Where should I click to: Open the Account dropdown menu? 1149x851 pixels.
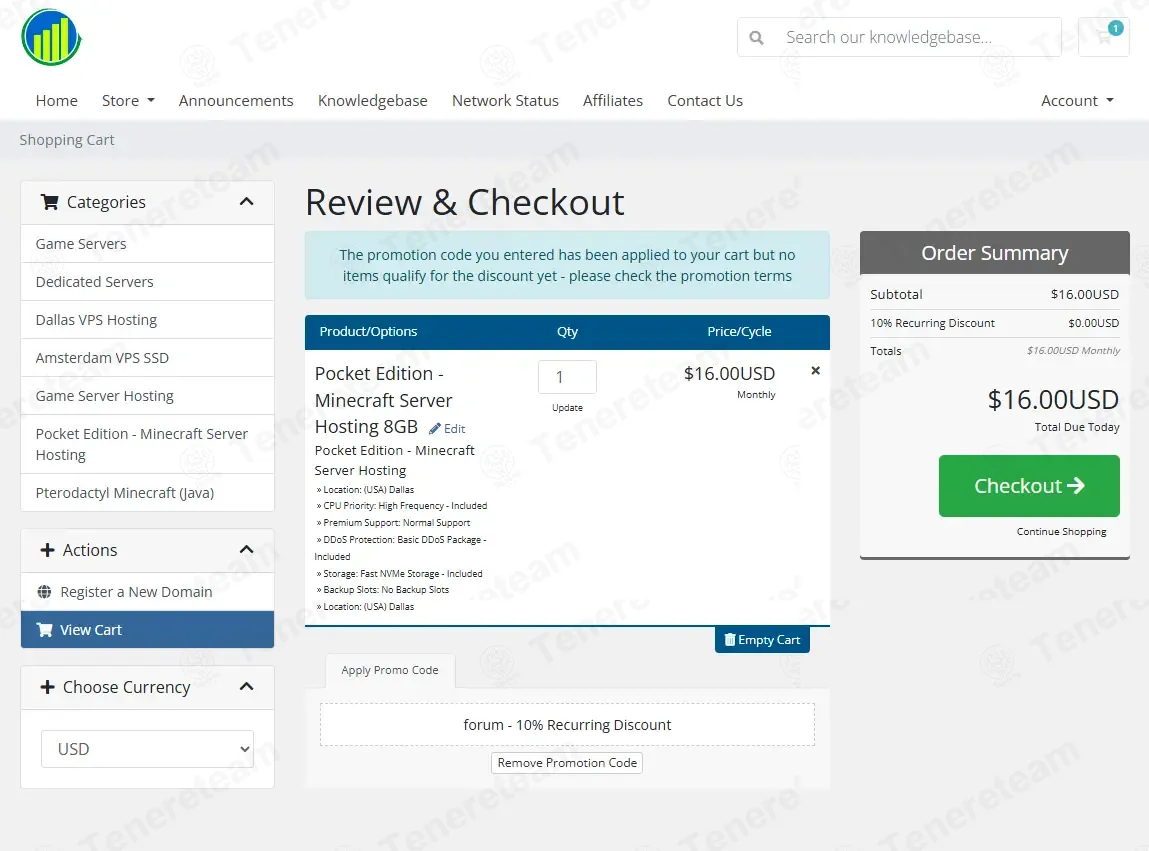click(x=1077, y=100)
